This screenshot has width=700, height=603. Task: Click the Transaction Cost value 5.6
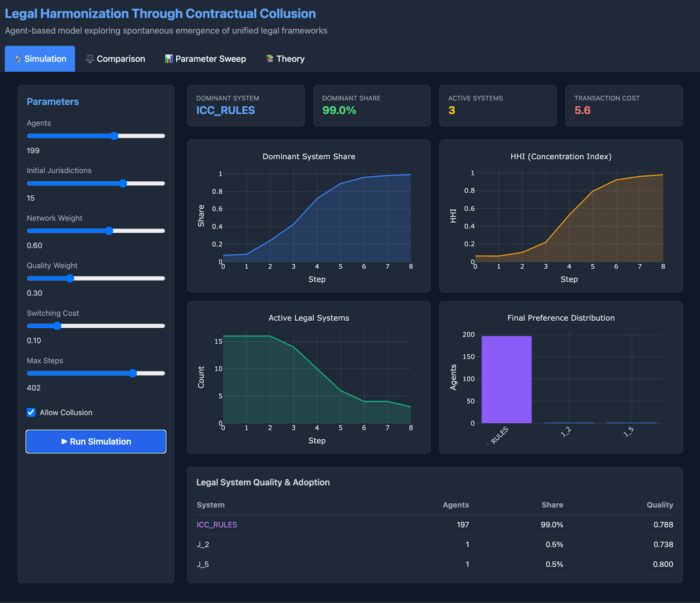[583, 110]
